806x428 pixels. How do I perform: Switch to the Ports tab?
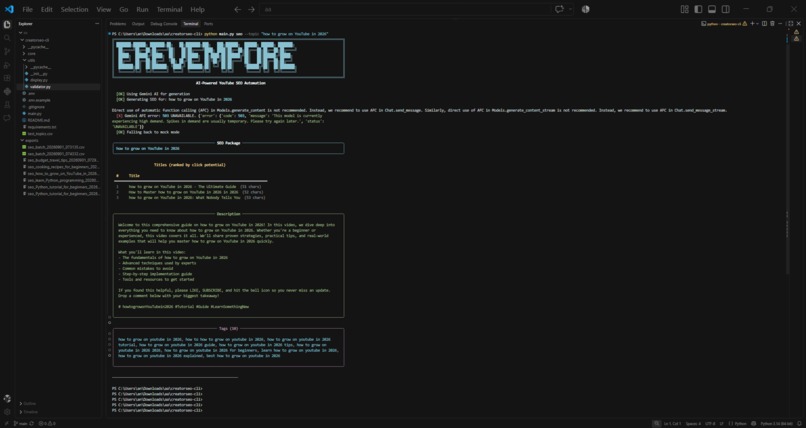(x=208, y=24)
